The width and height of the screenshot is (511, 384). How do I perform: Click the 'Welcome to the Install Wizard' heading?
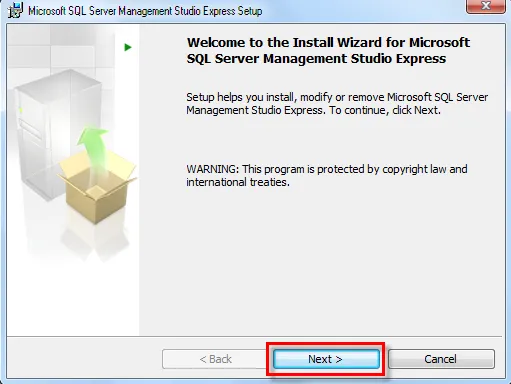coord(328,50)
